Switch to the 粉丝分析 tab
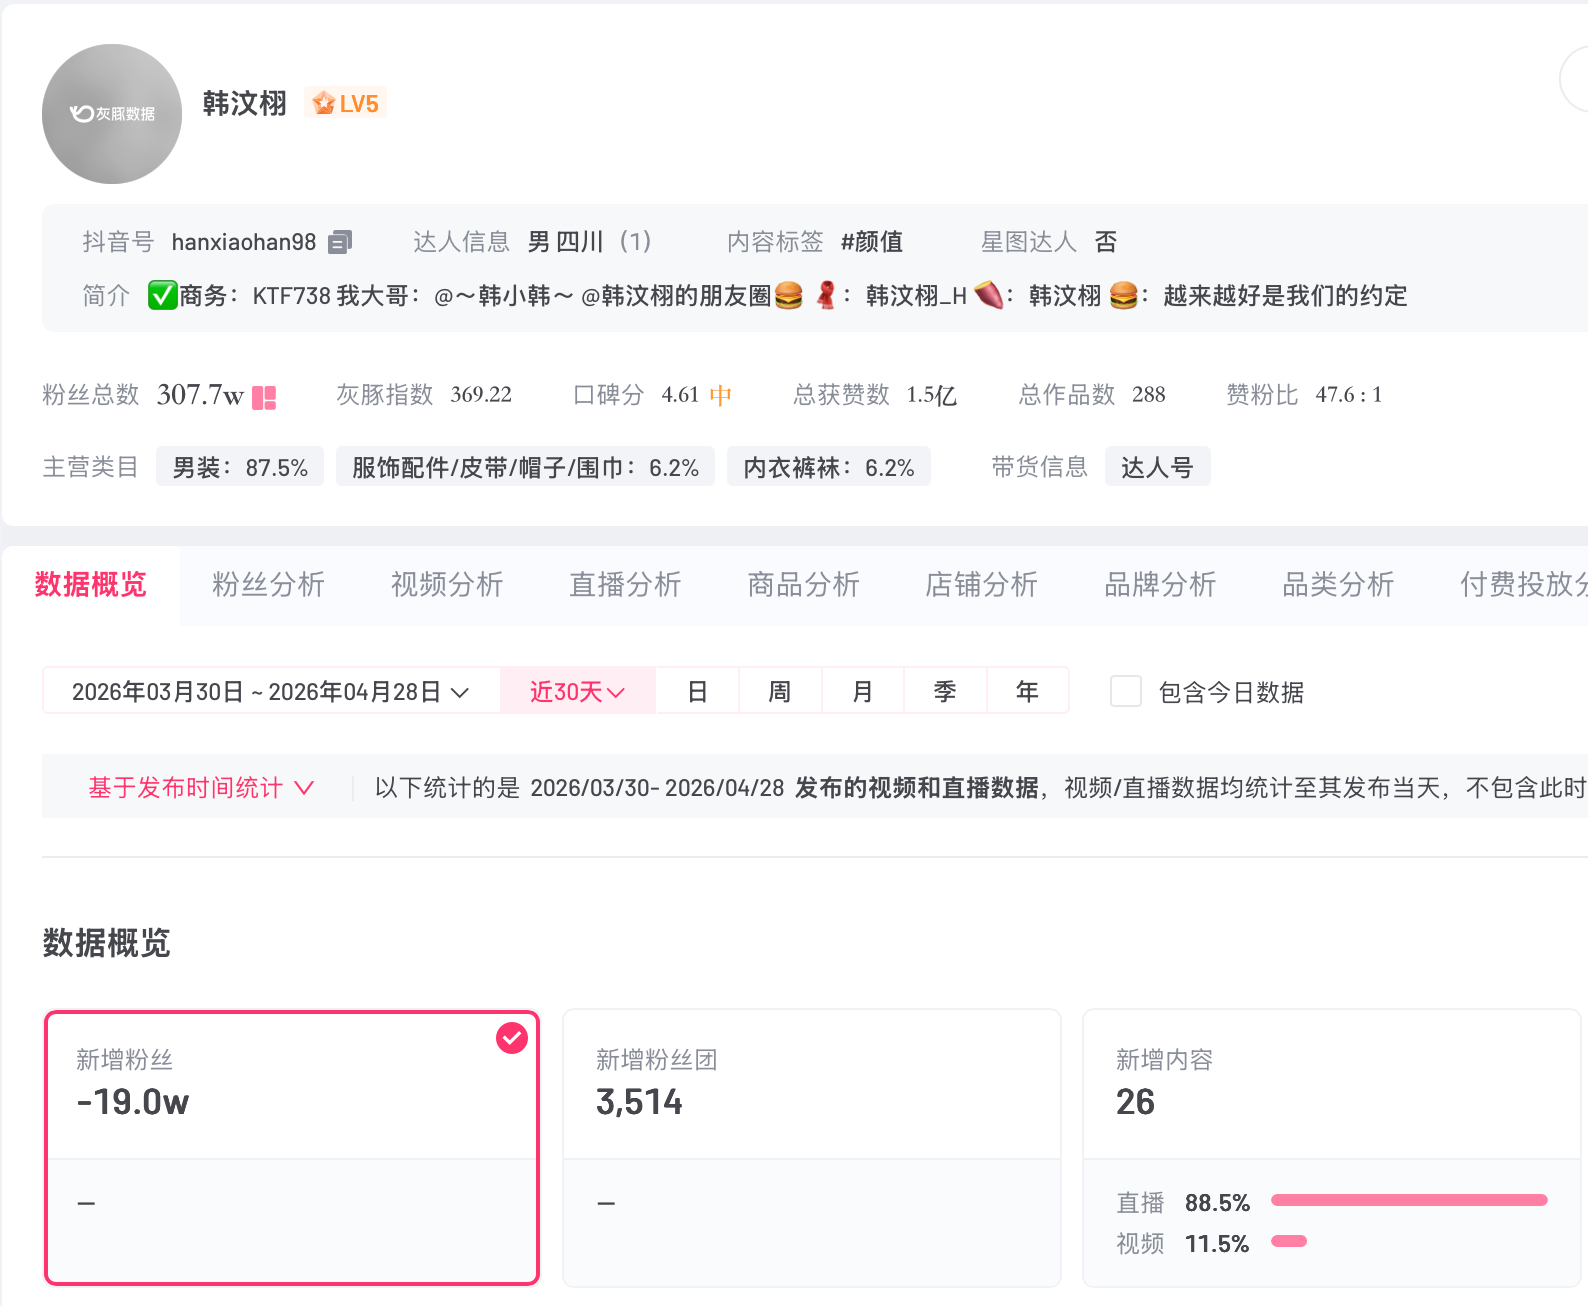Viewport: 1588px width, 1306px height. pyautogui.click(x=269, y=585)
